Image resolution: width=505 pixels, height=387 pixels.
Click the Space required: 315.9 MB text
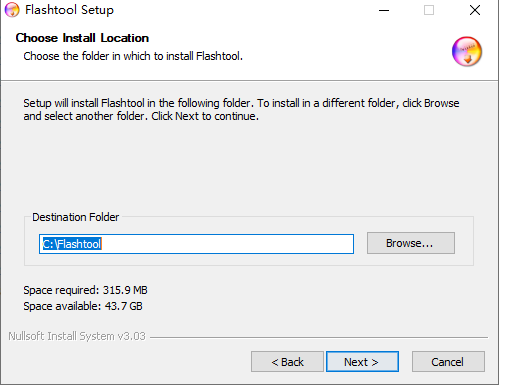(85, 290)
